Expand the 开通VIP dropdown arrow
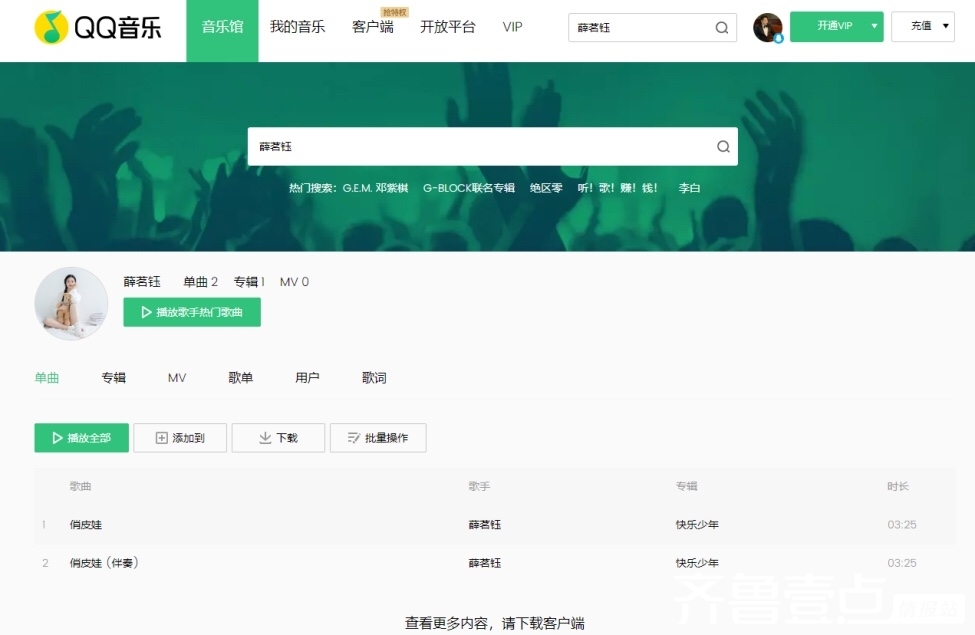975x635 pixels. tap(874, 26)
